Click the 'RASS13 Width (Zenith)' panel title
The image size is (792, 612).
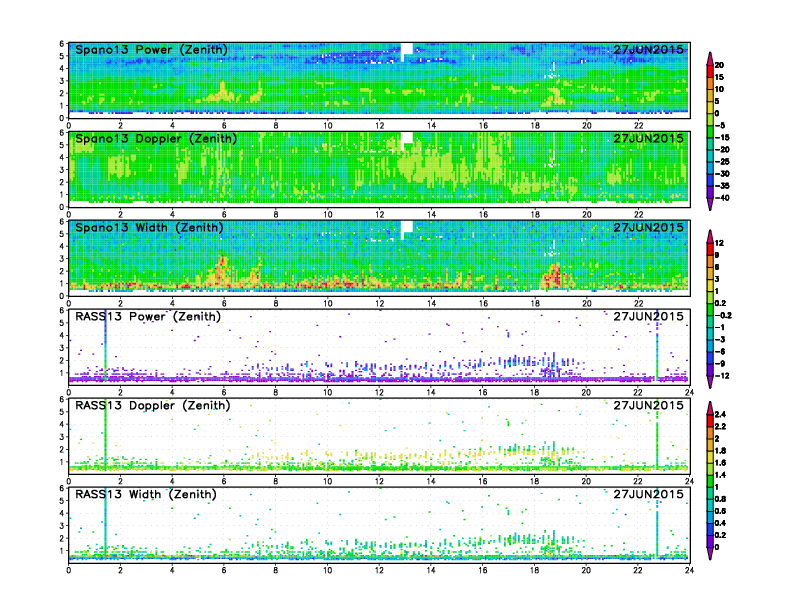(145, 494)
